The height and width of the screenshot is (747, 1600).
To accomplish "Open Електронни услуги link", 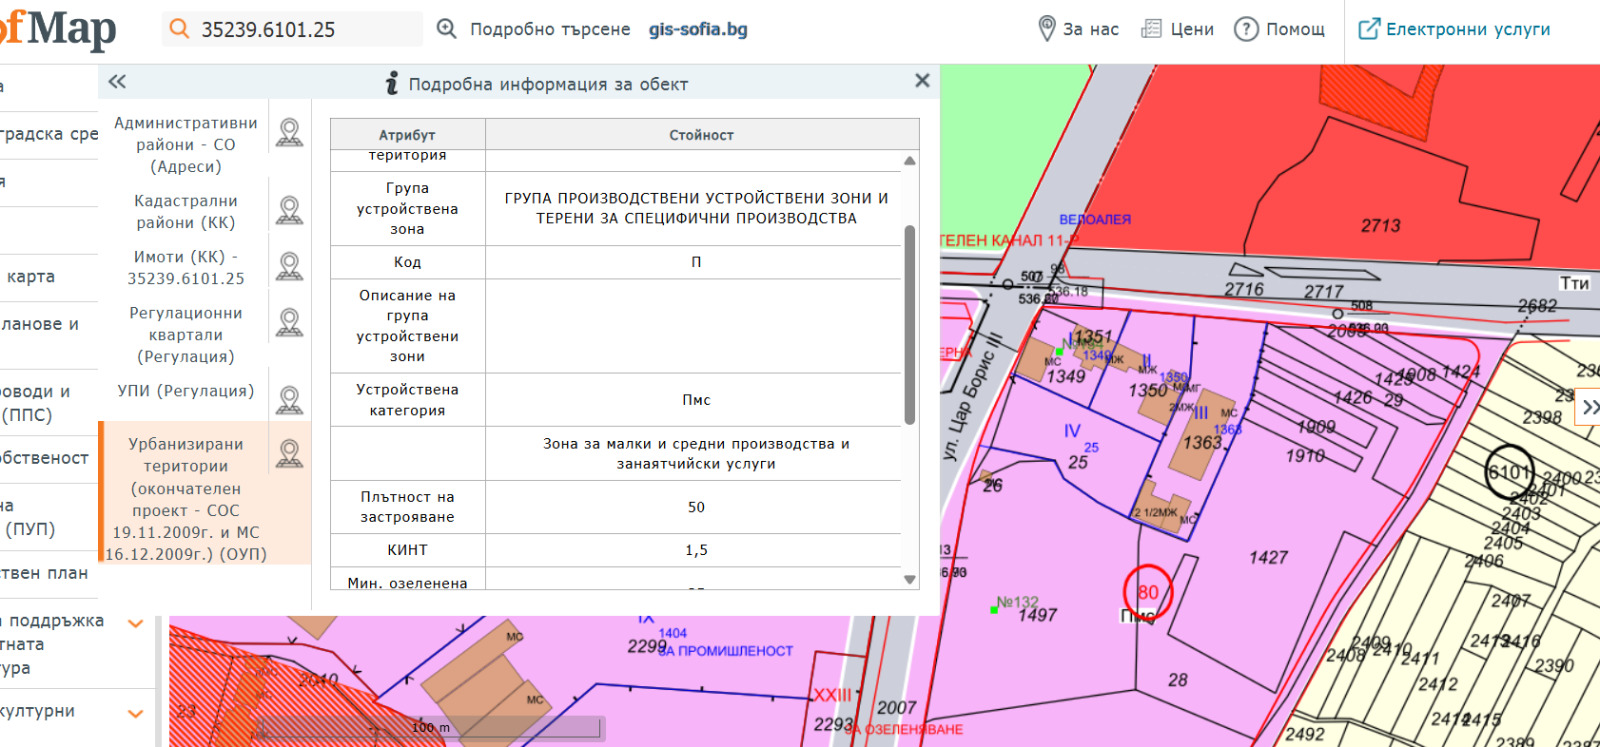I will point(1455,29).
